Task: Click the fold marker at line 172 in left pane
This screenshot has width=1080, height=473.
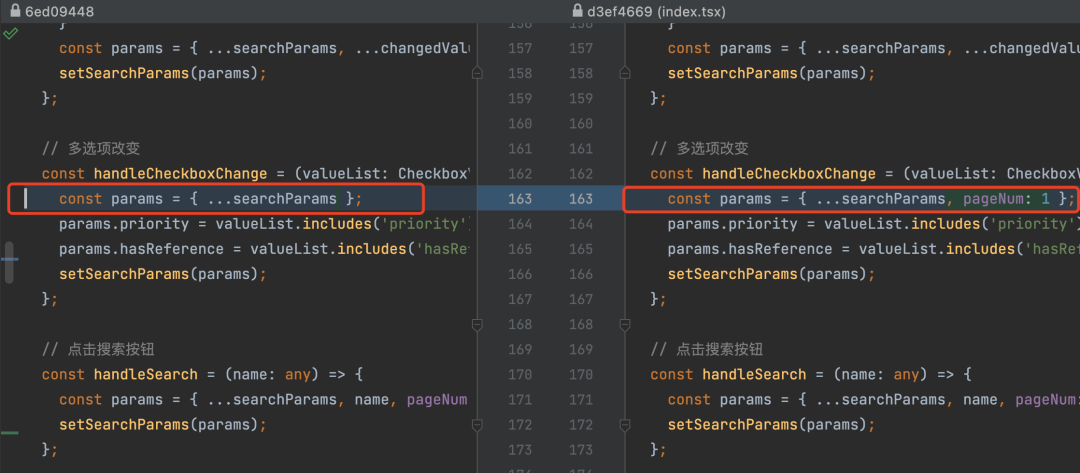Action: point(477,424)
